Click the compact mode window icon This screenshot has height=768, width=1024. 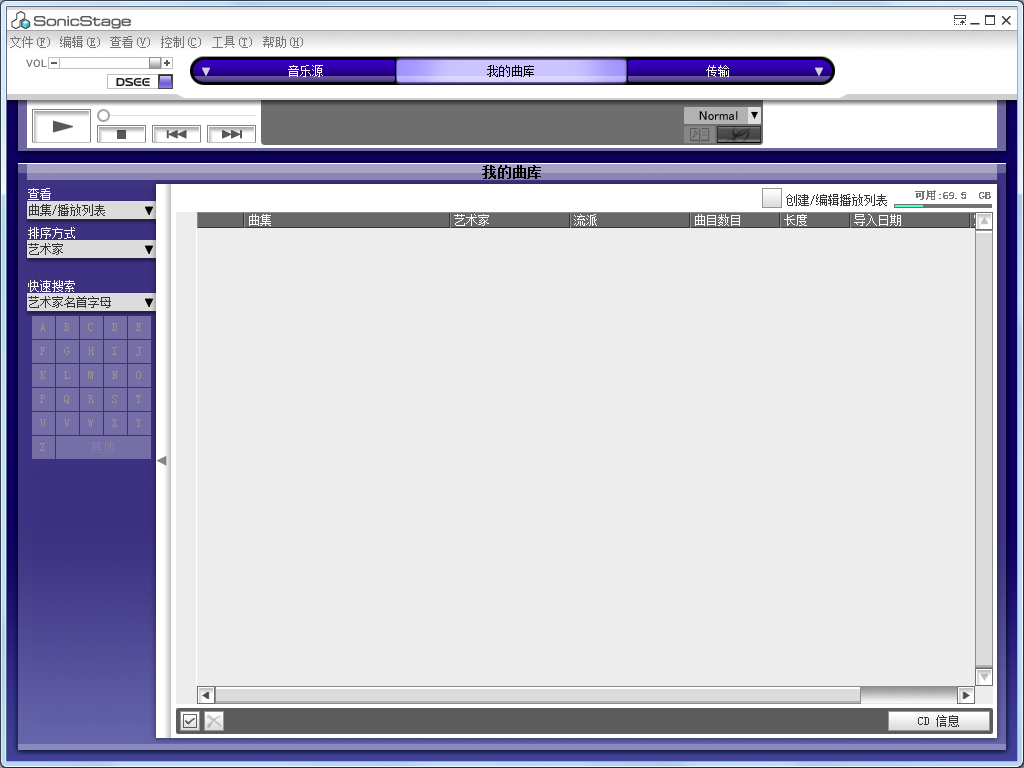click(959, 20)
